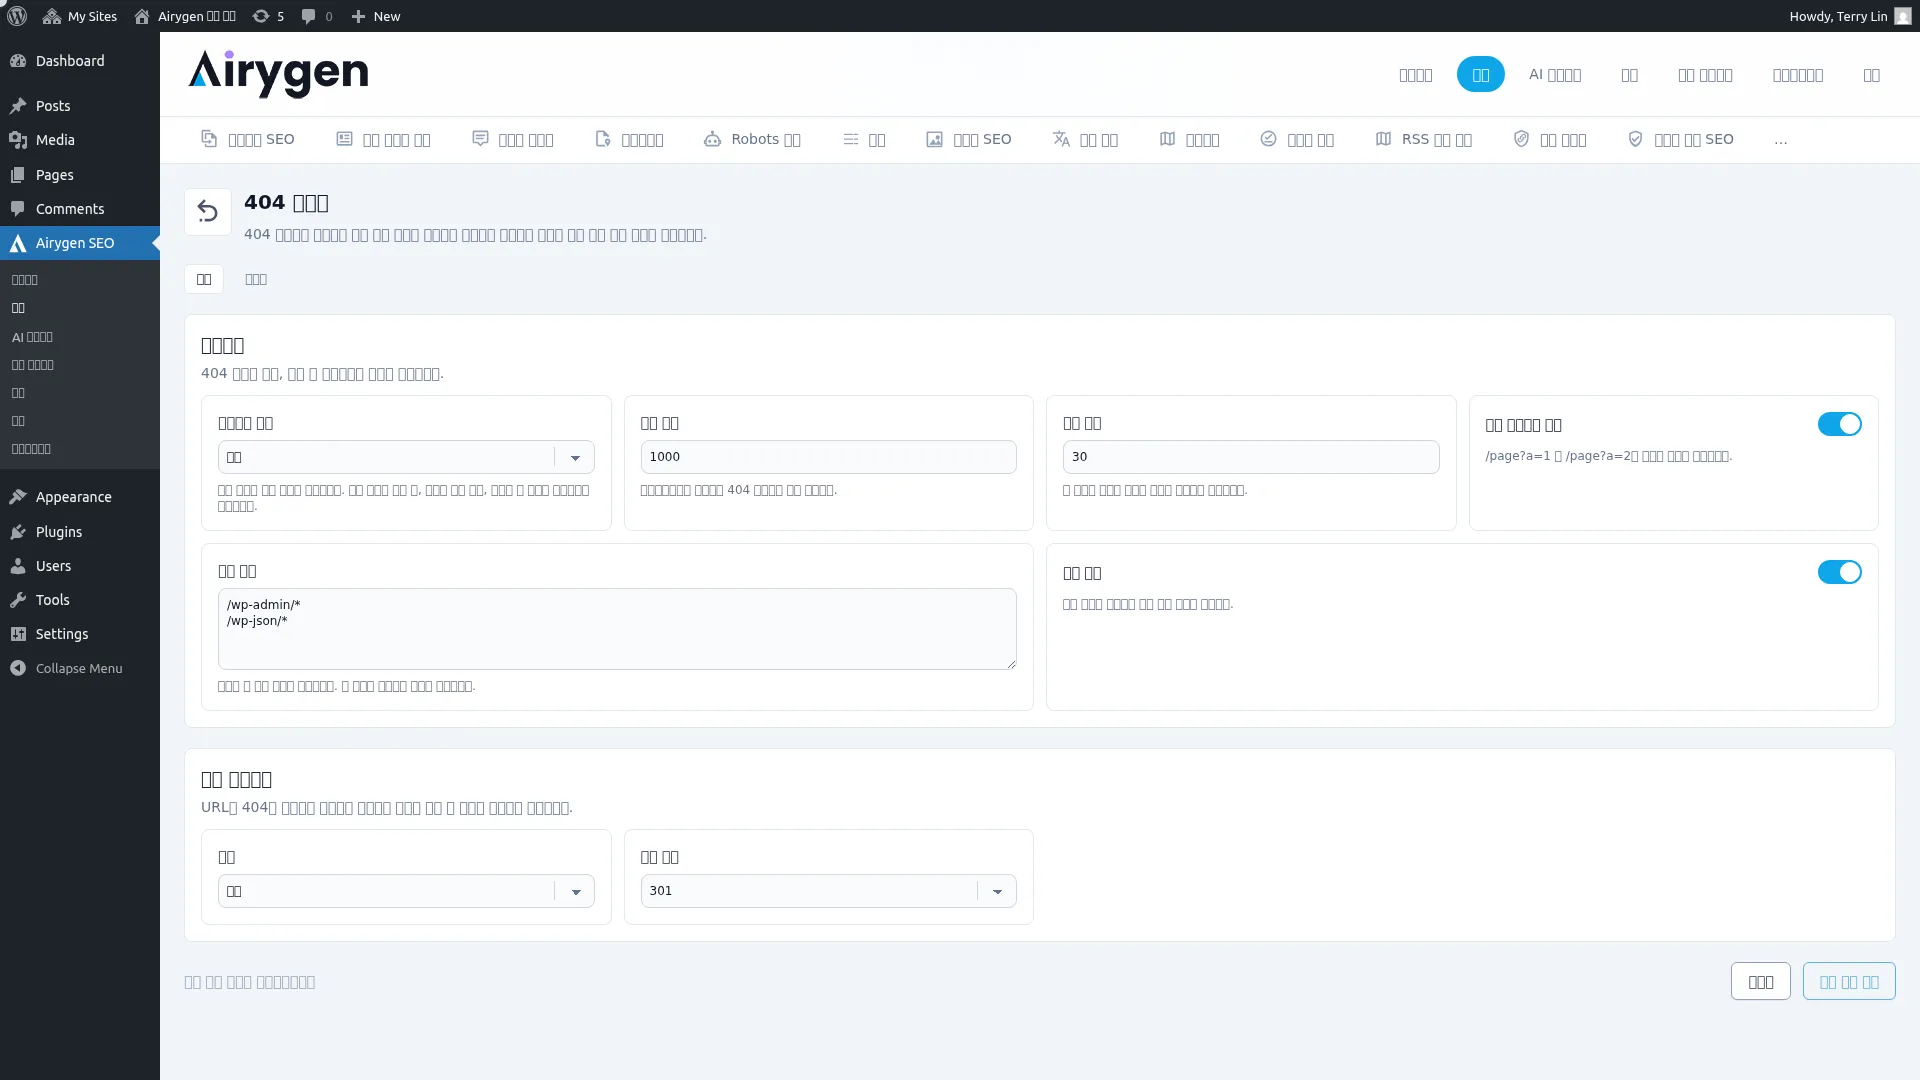
Task: Open the Settings sidebar icon
Action: 18,634
